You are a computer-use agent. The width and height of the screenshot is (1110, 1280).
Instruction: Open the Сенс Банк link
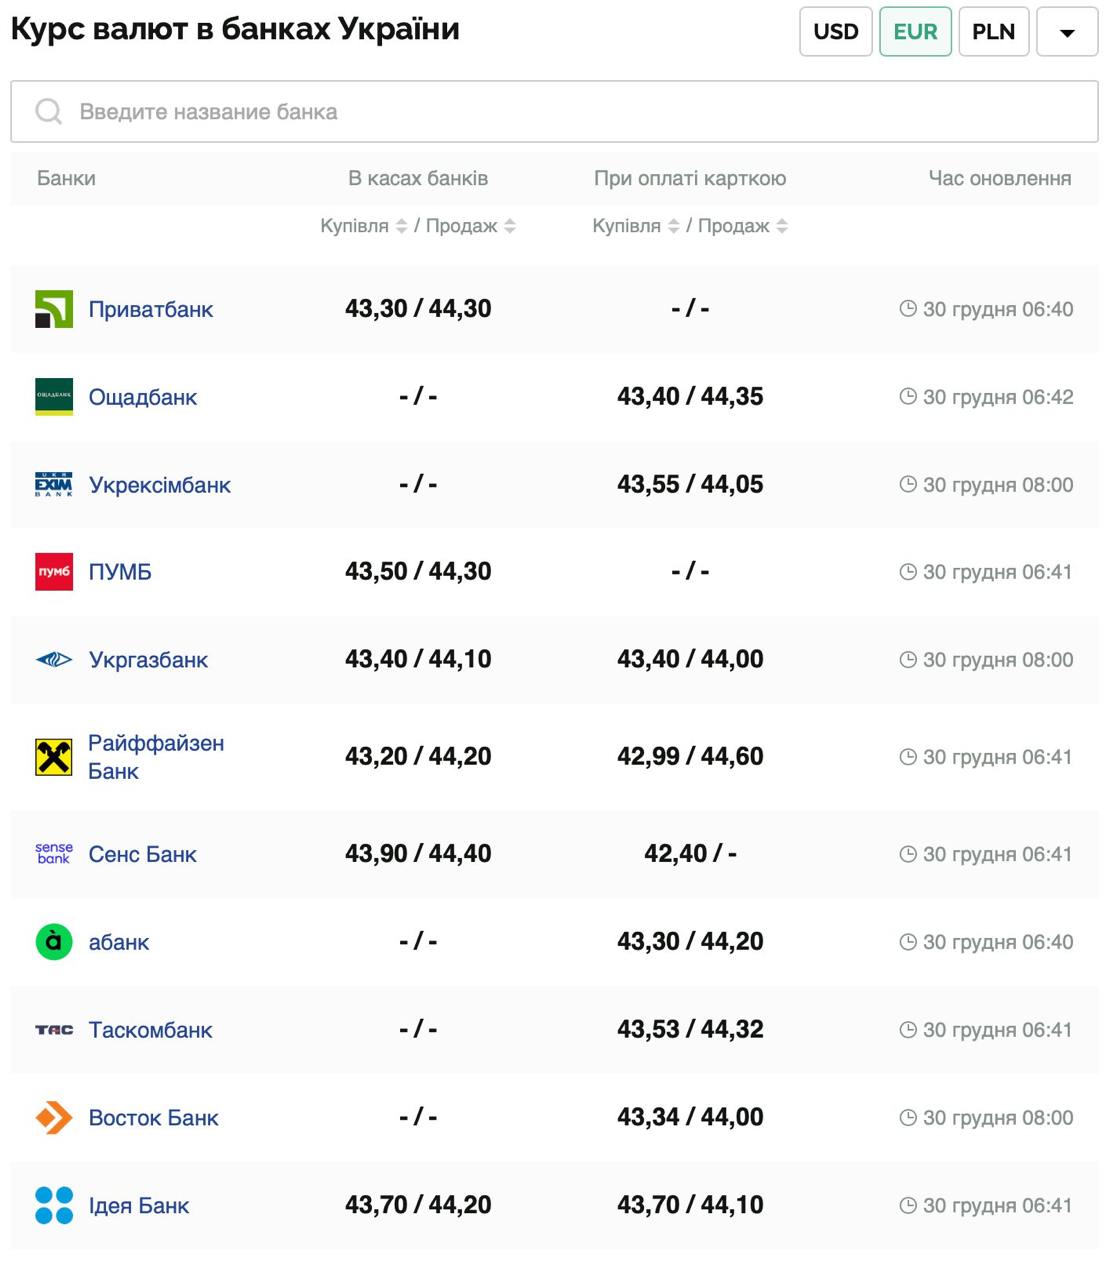click(x=142, y=854)
